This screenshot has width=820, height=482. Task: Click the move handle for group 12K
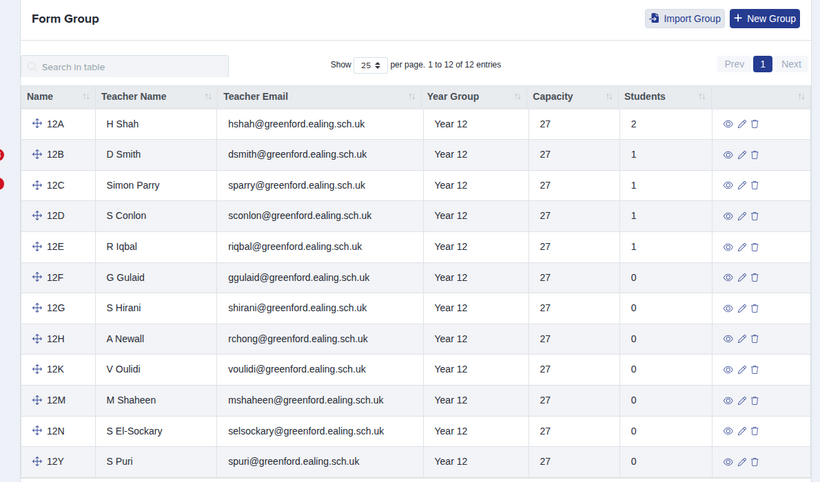[37, 369]
